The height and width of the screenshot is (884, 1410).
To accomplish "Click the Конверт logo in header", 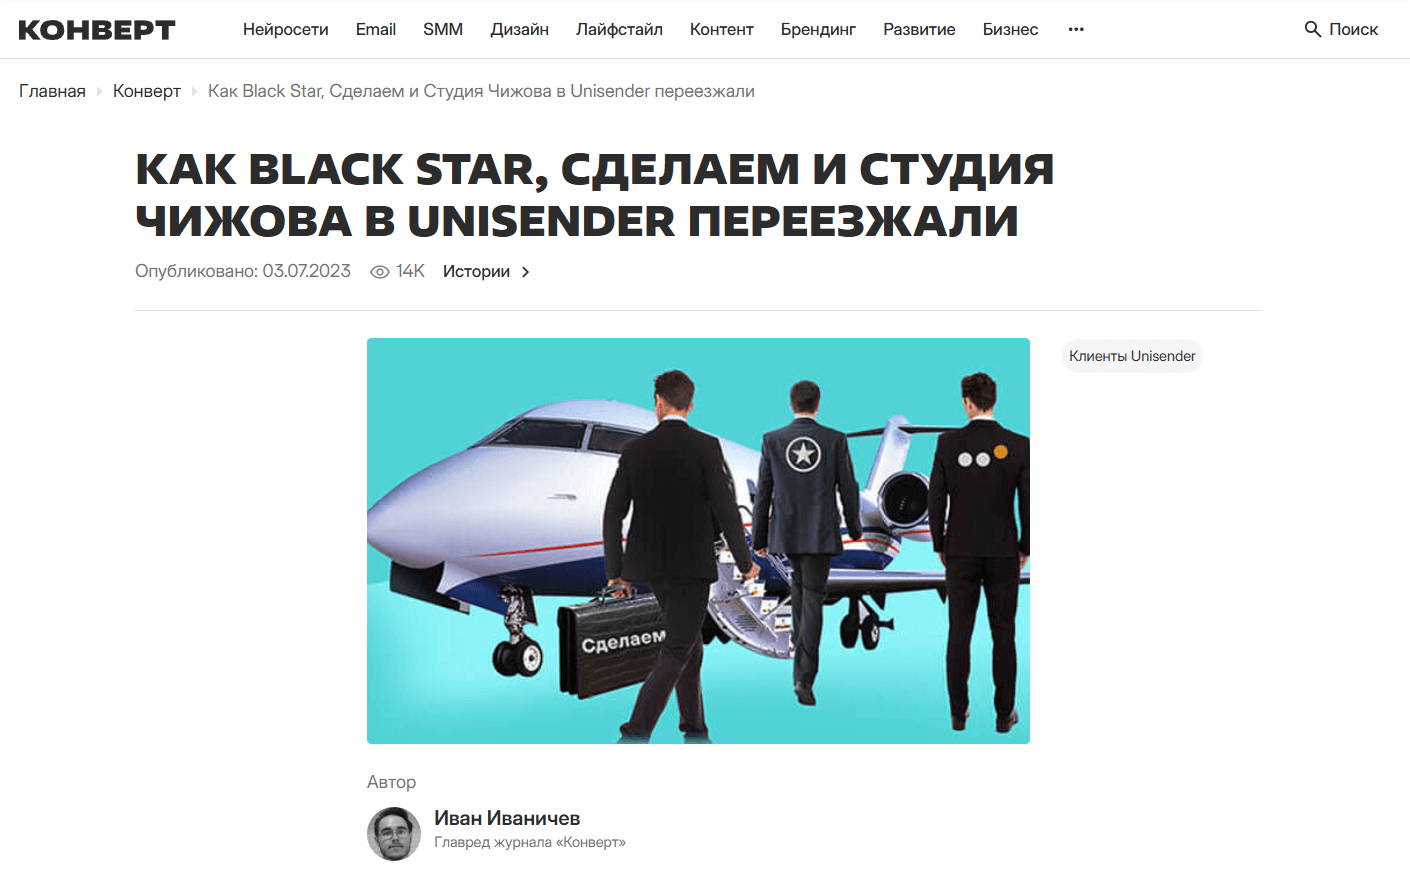I will [x=97, y=30].
